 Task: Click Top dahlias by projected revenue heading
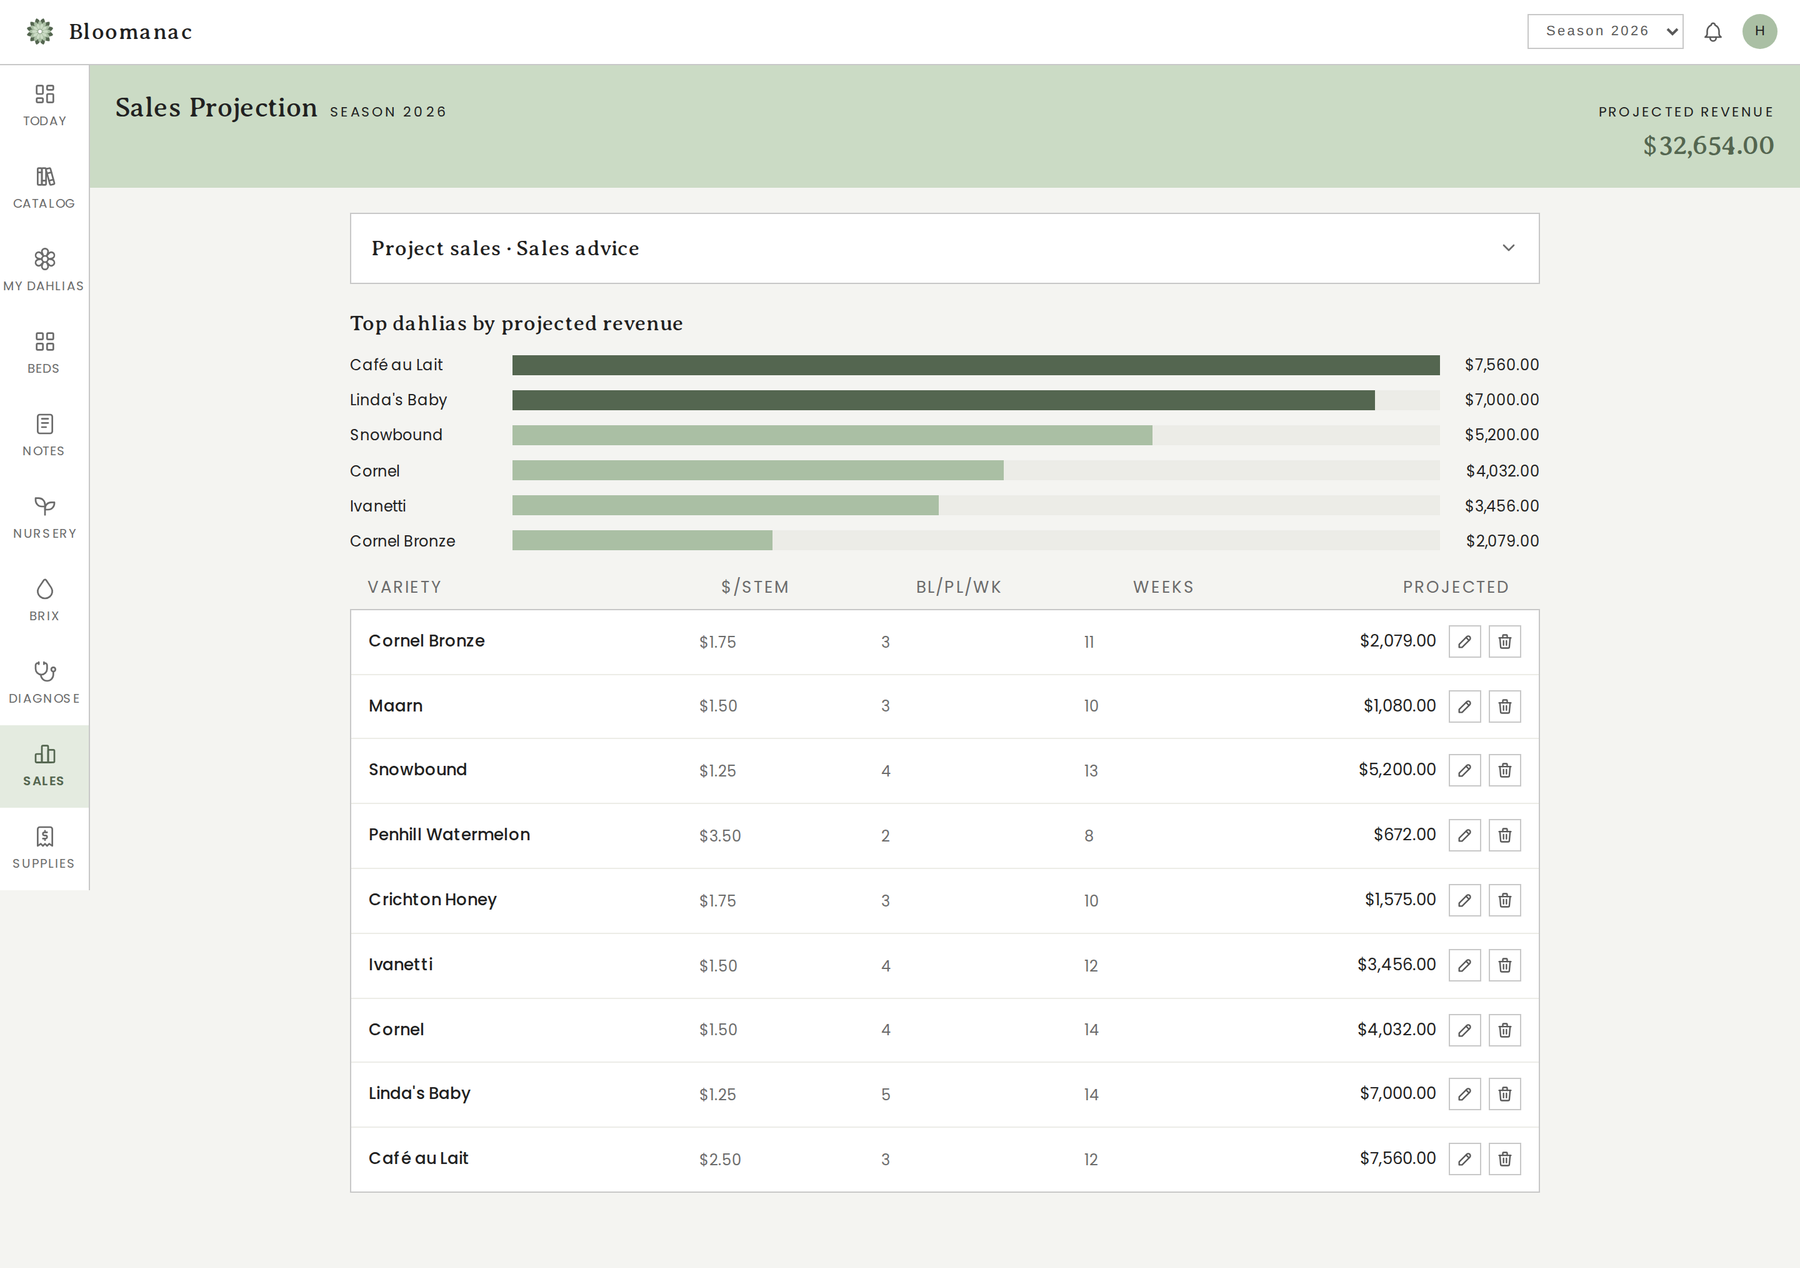pos(516,323)
